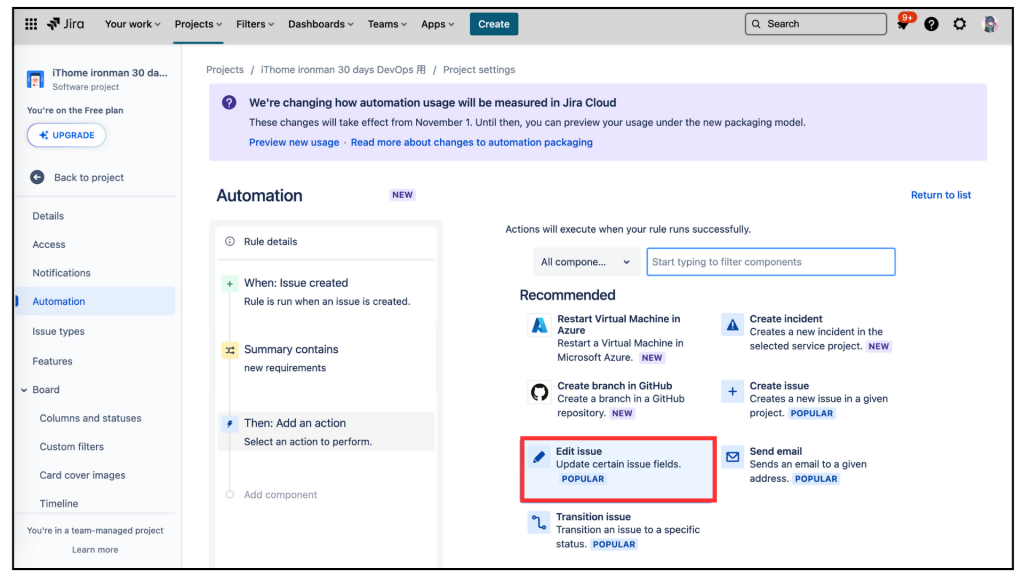This screenshot has height=576, width=1024.
Task: Click the UPGRADE button
Action: tap(66, 135)
